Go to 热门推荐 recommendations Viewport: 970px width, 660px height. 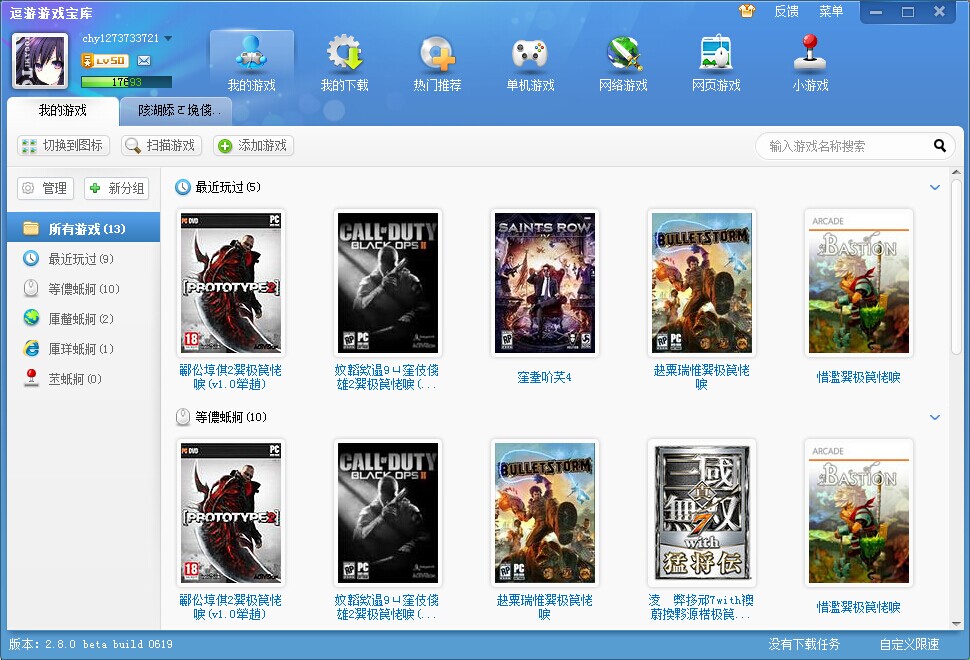point(437,64)
